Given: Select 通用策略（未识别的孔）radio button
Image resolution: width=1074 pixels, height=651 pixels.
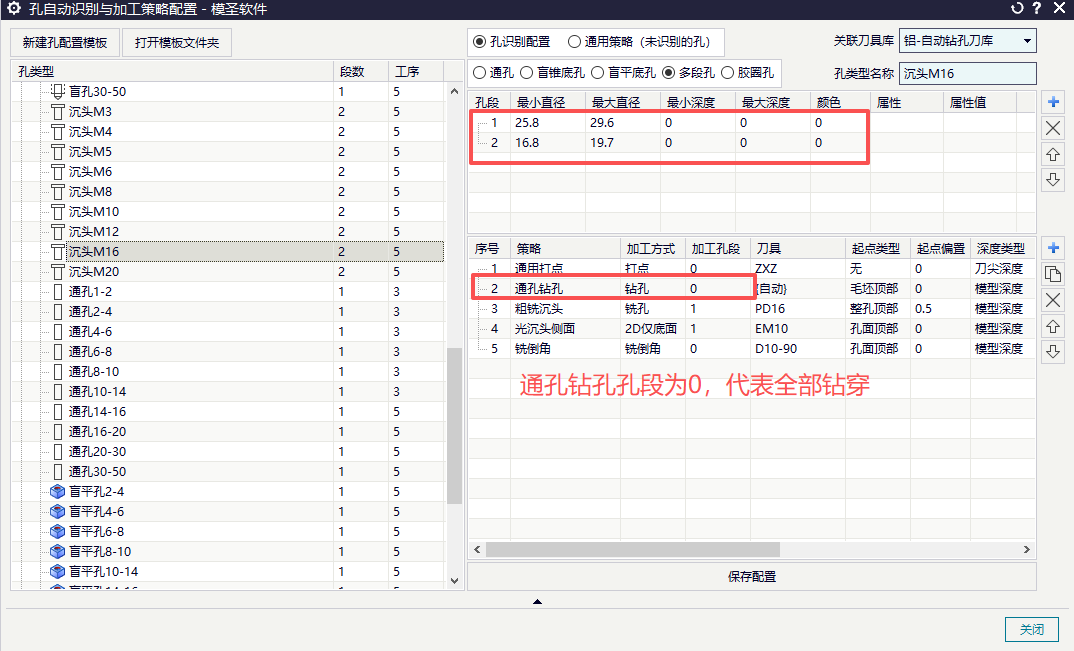Looking at the screenshot, I should [574, 42].
